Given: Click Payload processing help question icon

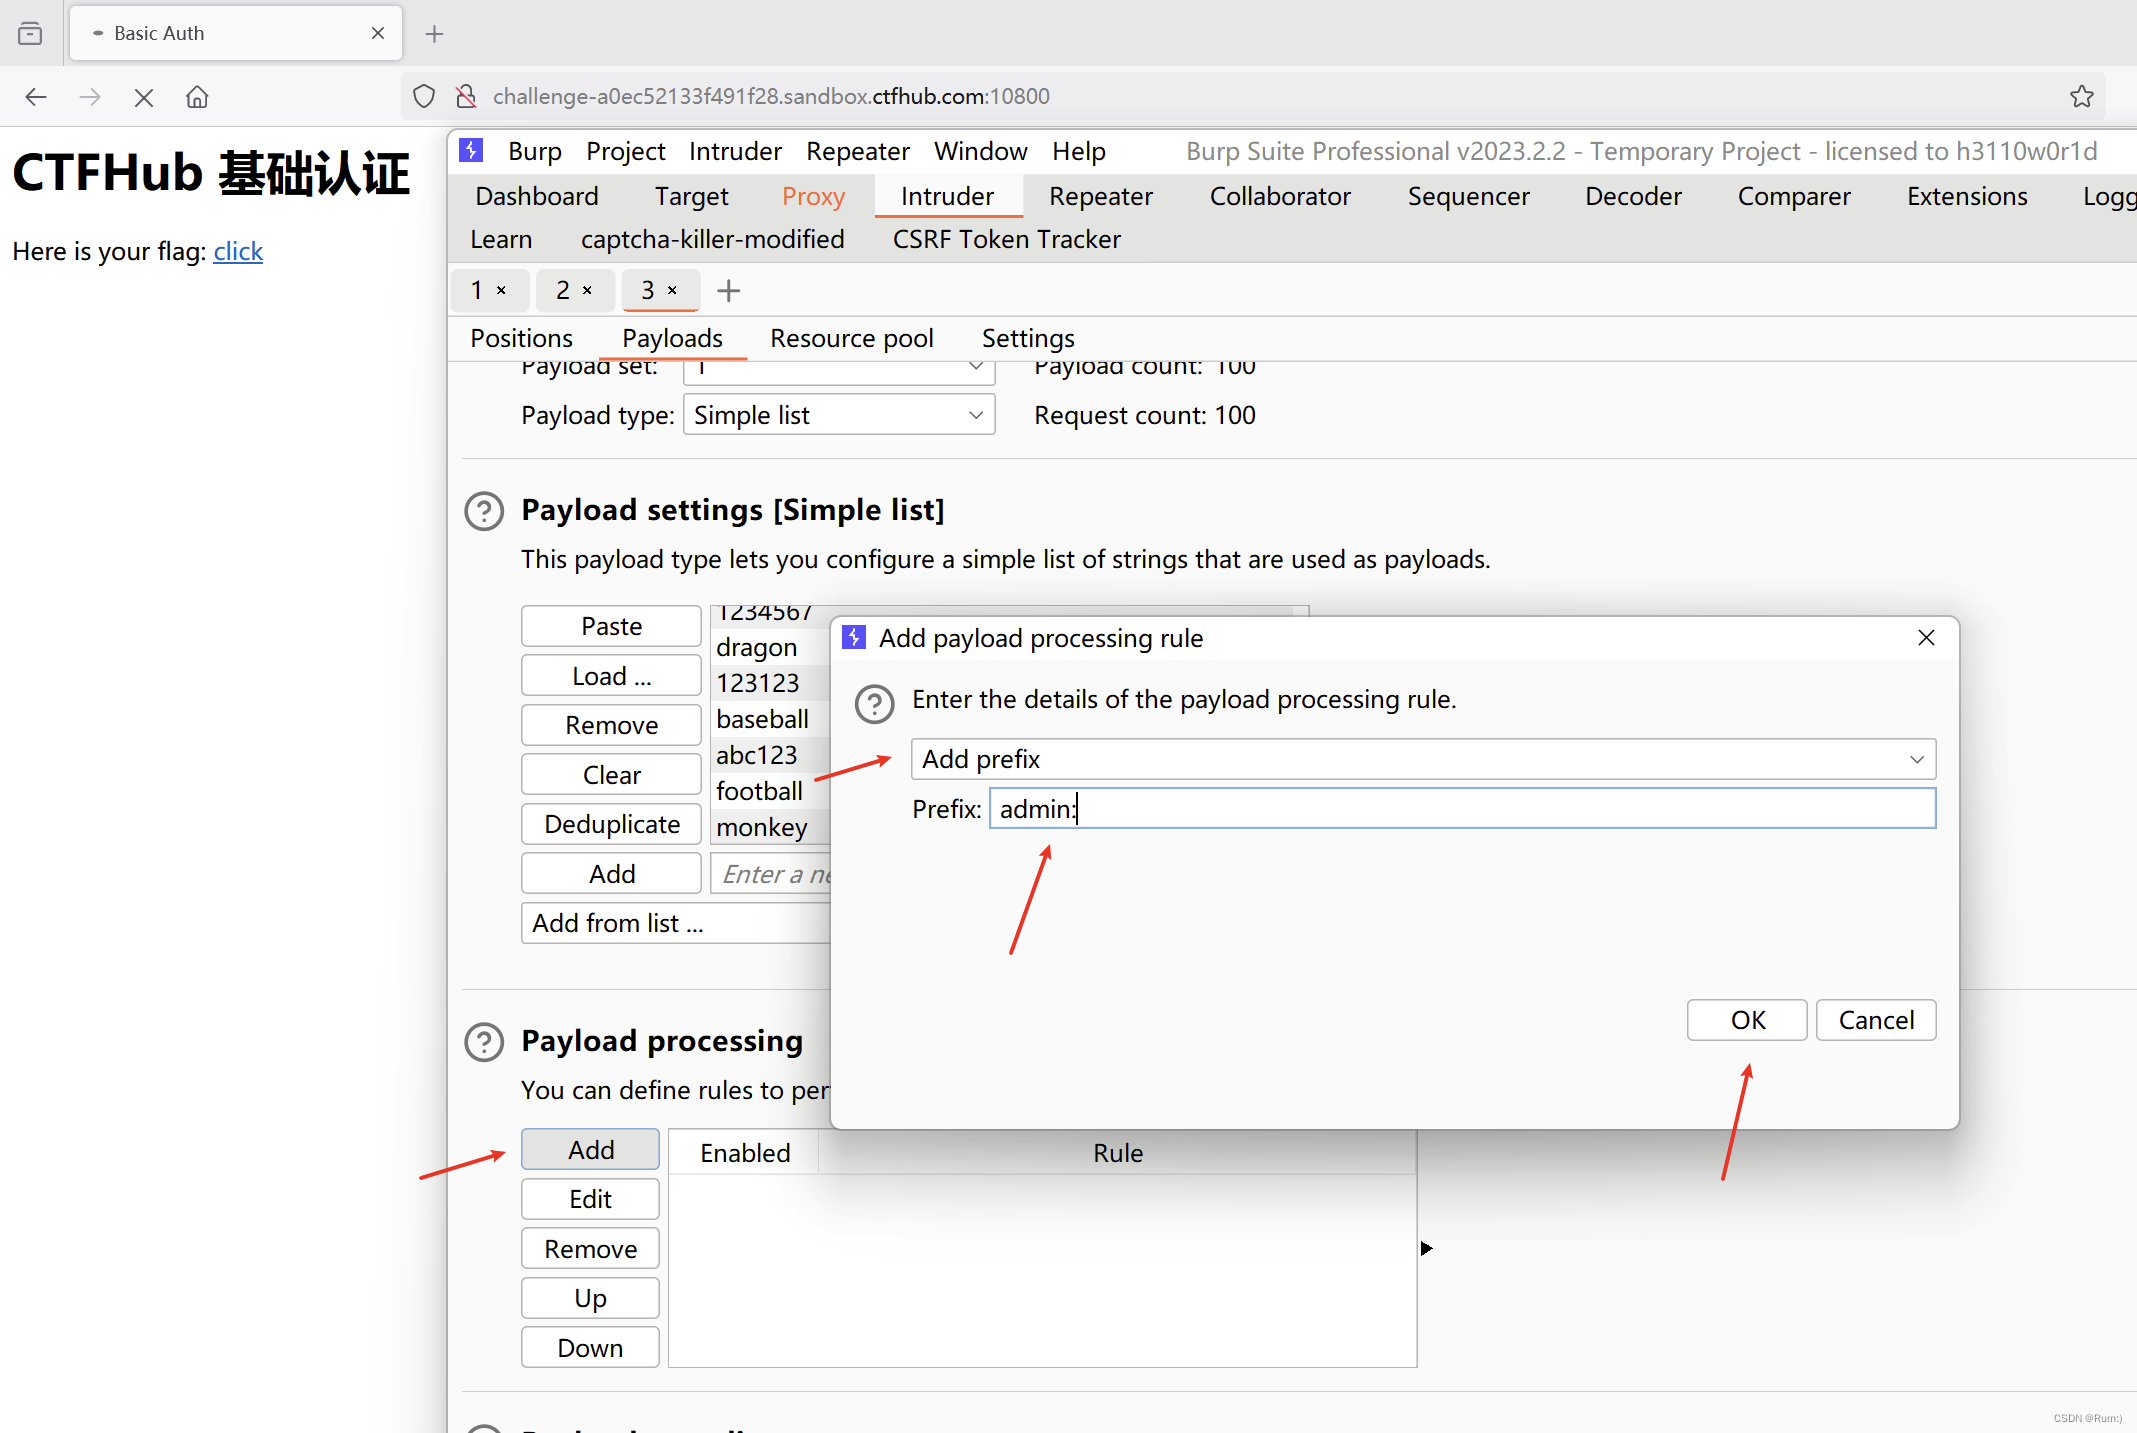Looking at the screenshot, I should (484, 1042).
